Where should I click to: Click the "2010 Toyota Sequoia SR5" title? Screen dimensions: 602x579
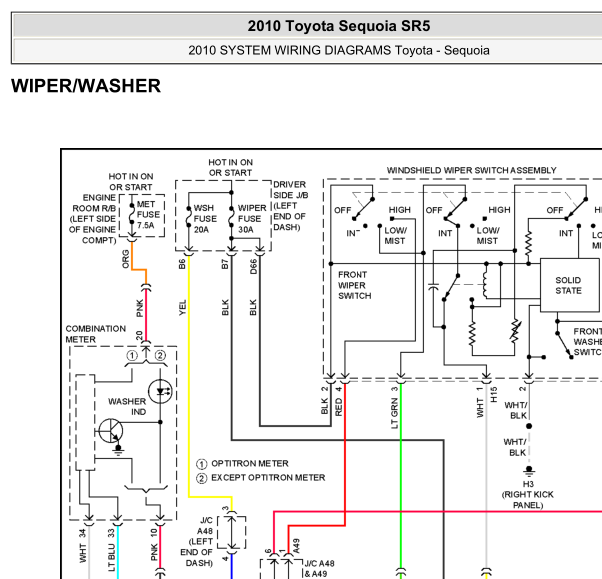tap(339, 26)
